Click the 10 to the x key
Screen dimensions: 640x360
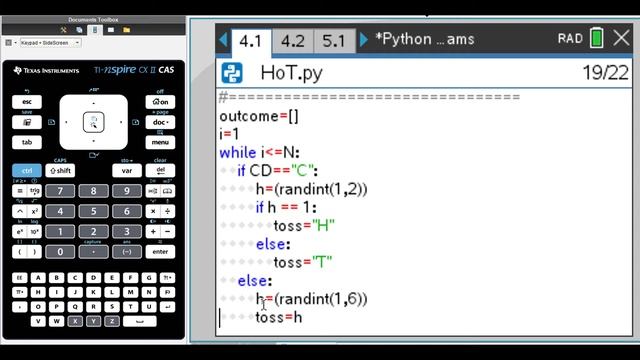point(34,231)
